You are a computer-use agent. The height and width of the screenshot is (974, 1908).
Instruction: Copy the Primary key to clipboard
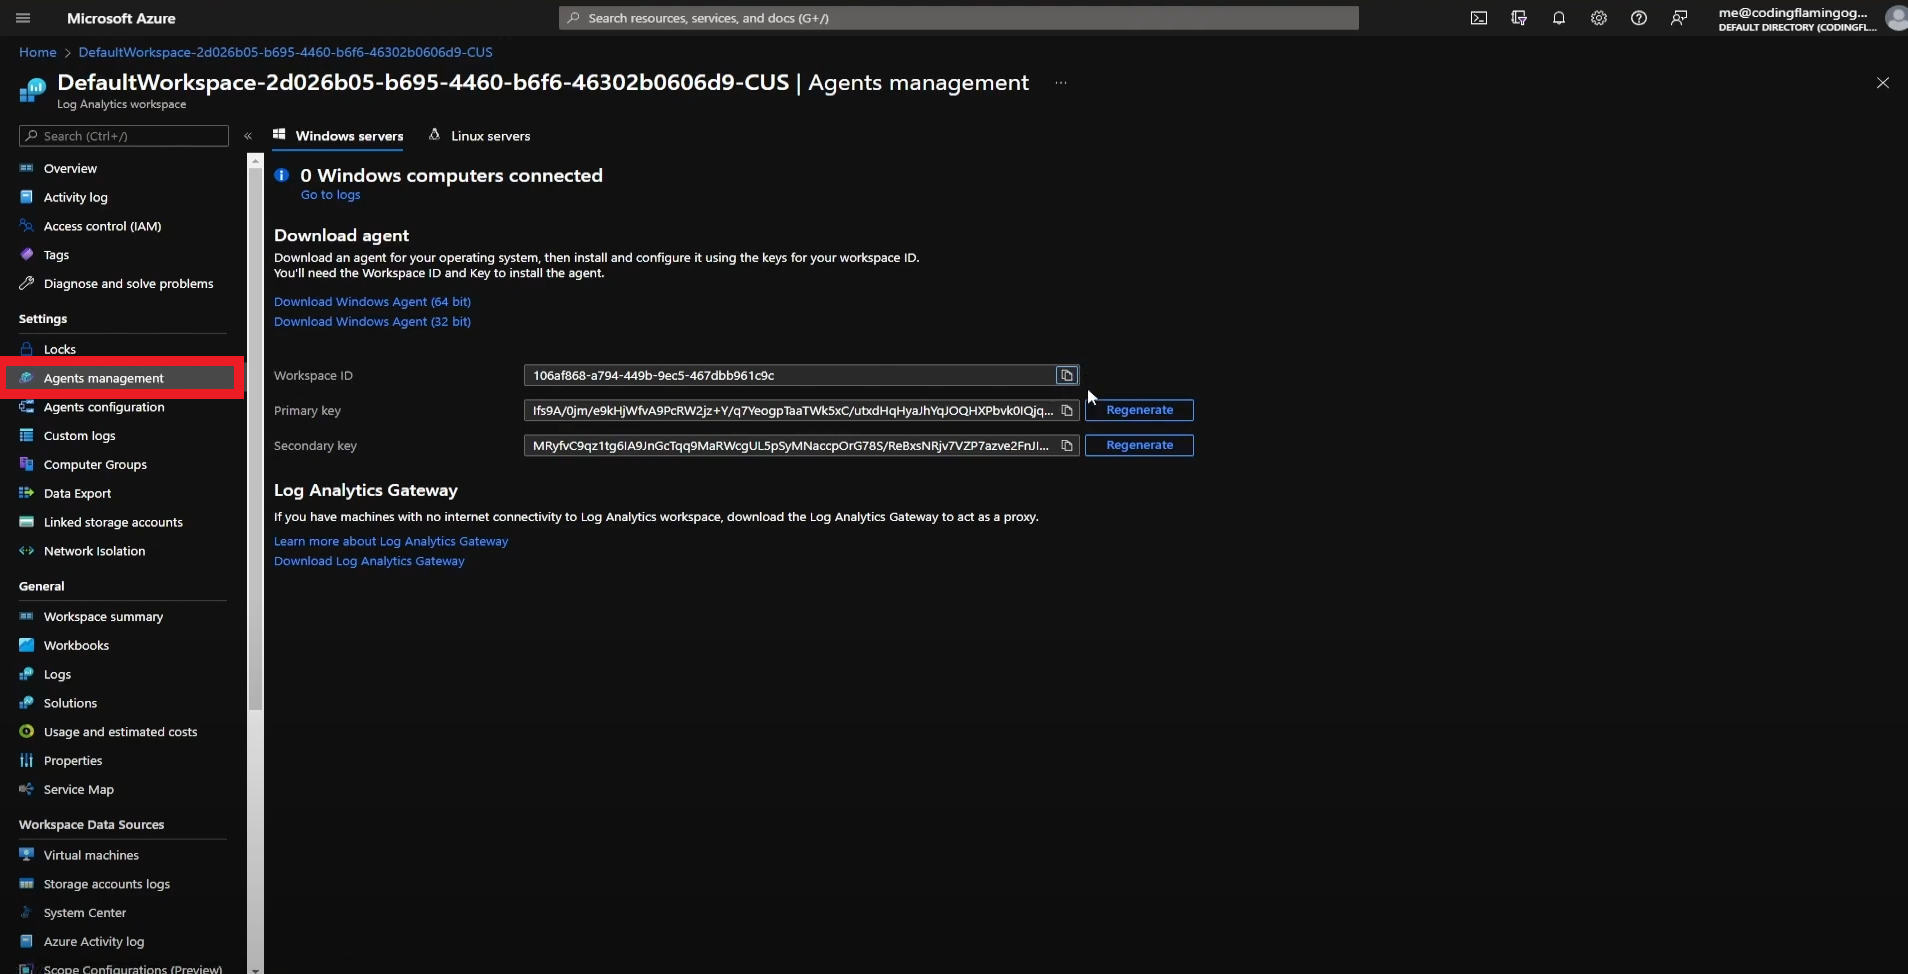point(1067,410)
